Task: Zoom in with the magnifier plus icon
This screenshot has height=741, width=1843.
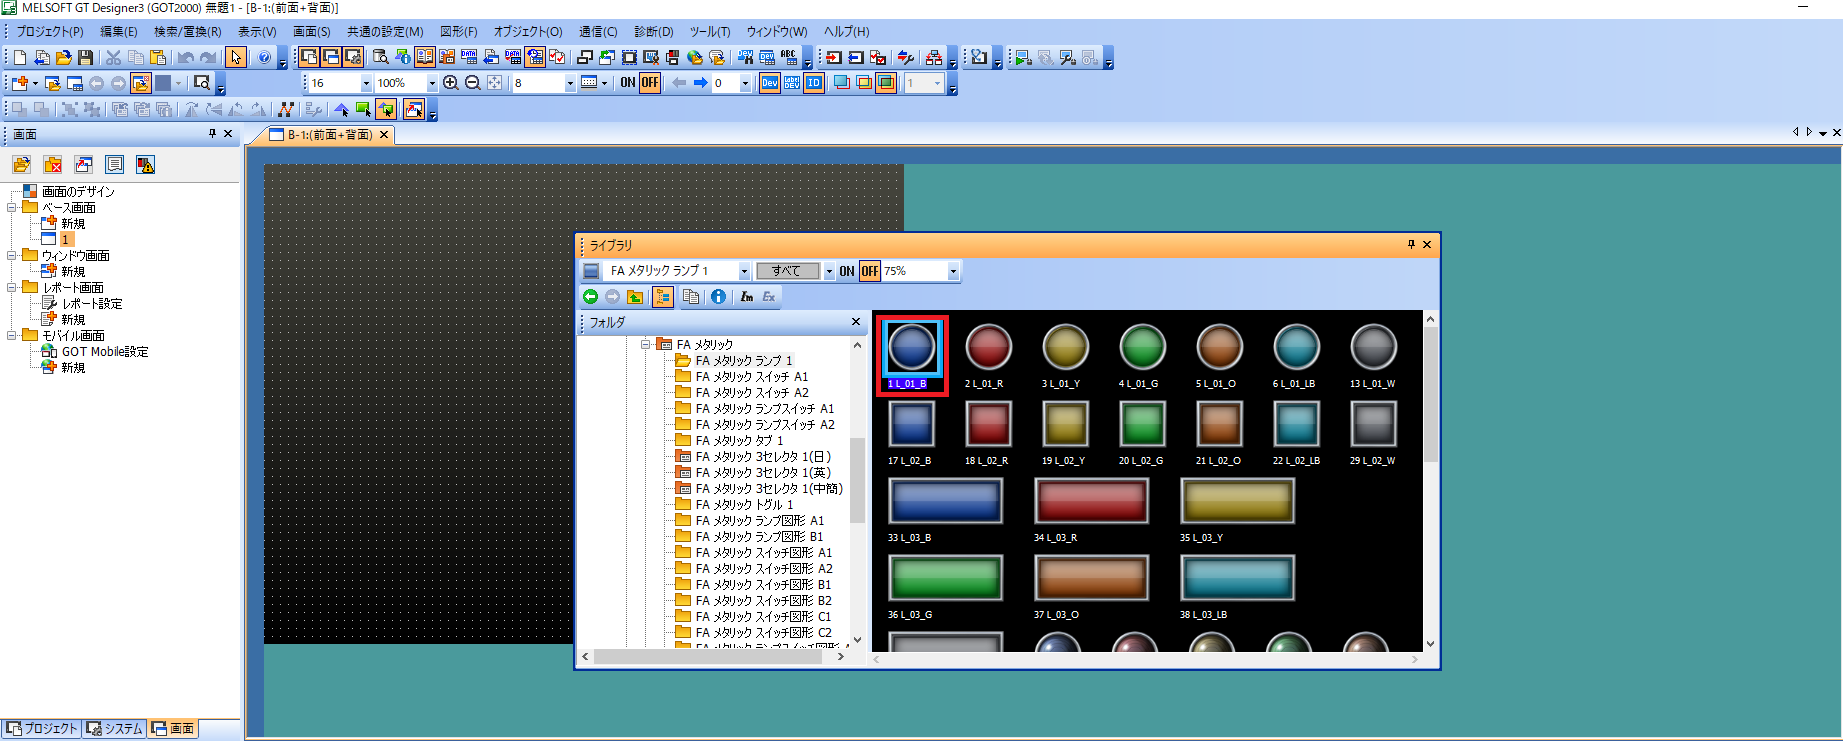Action: click(x=451, y=83)
